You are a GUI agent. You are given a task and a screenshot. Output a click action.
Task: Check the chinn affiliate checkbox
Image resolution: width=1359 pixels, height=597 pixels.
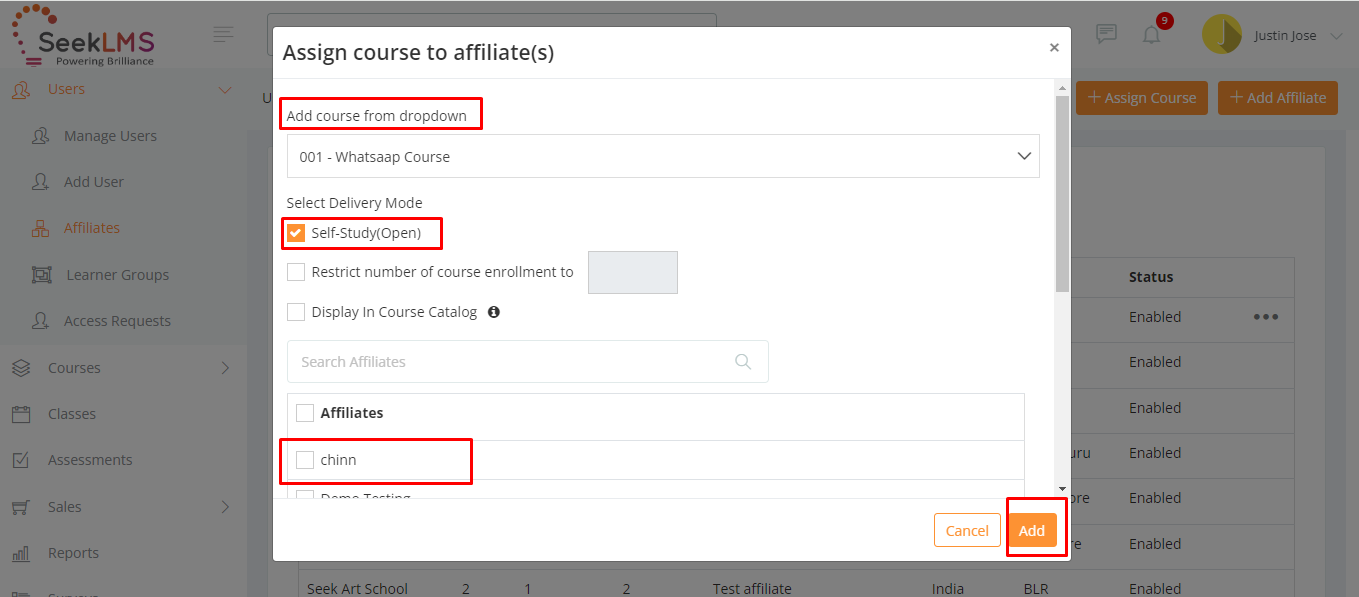click(x=305, y=460)
